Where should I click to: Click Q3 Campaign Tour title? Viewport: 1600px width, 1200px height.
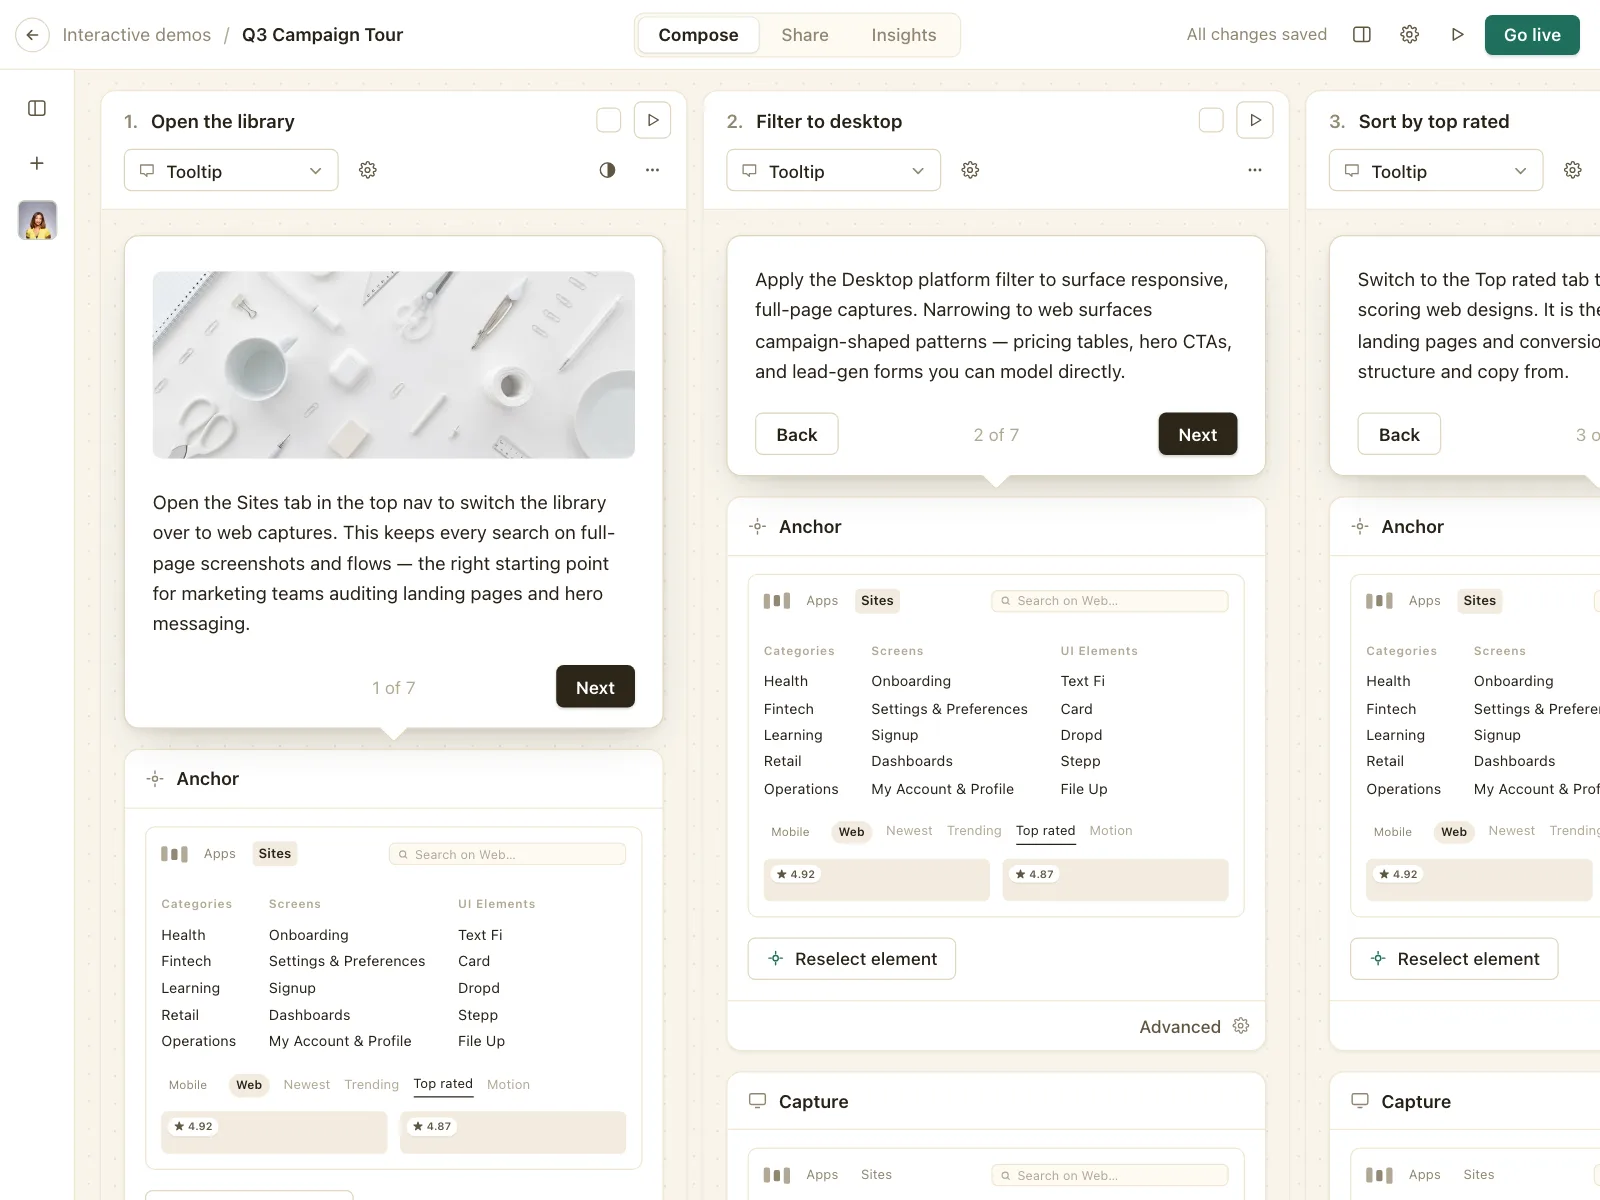[322, 35]
